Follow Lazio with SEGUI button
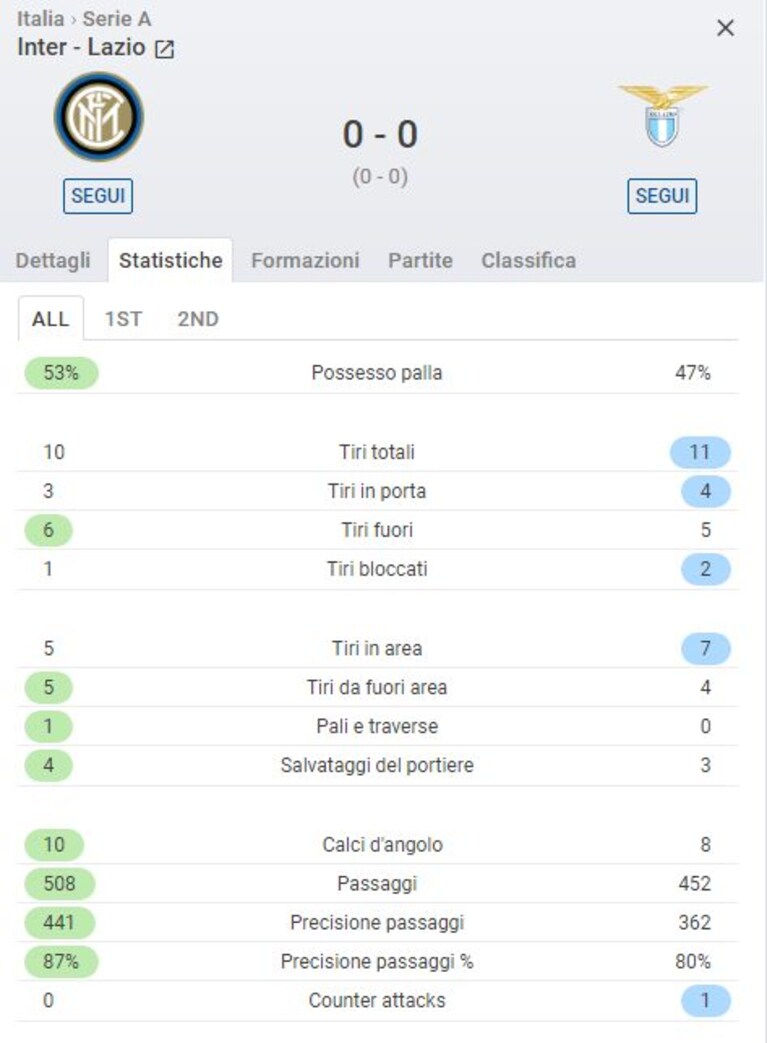The width and height of the screenshot is (767, 1043). click(x=662, y=196)
